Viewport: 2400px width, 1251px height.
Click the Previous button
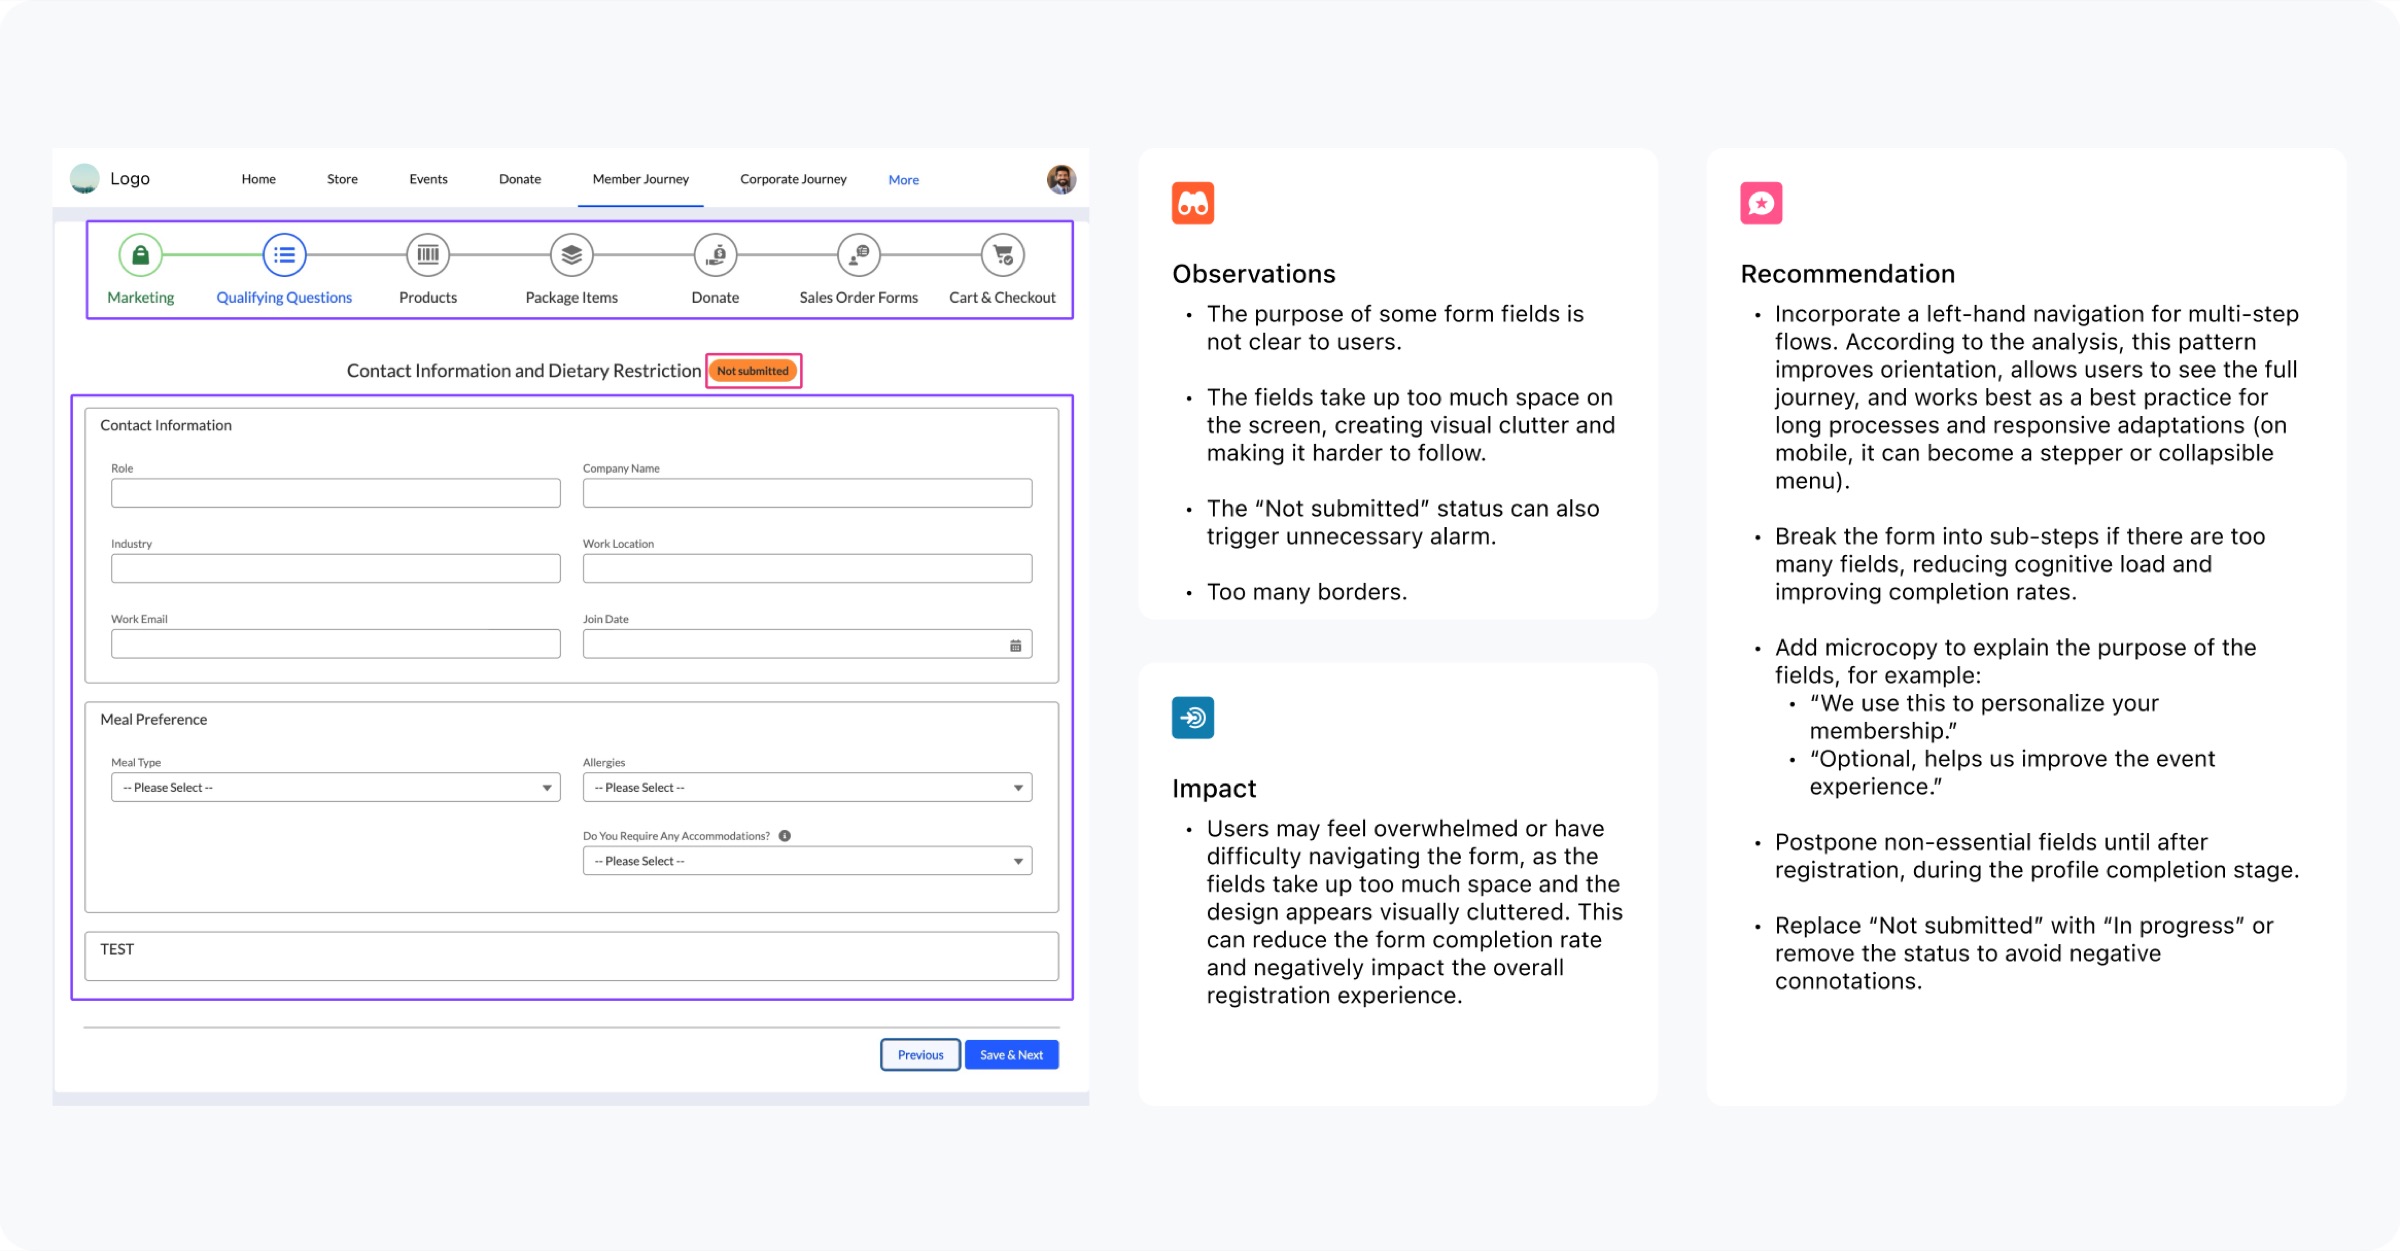[x=920, y=1055]
